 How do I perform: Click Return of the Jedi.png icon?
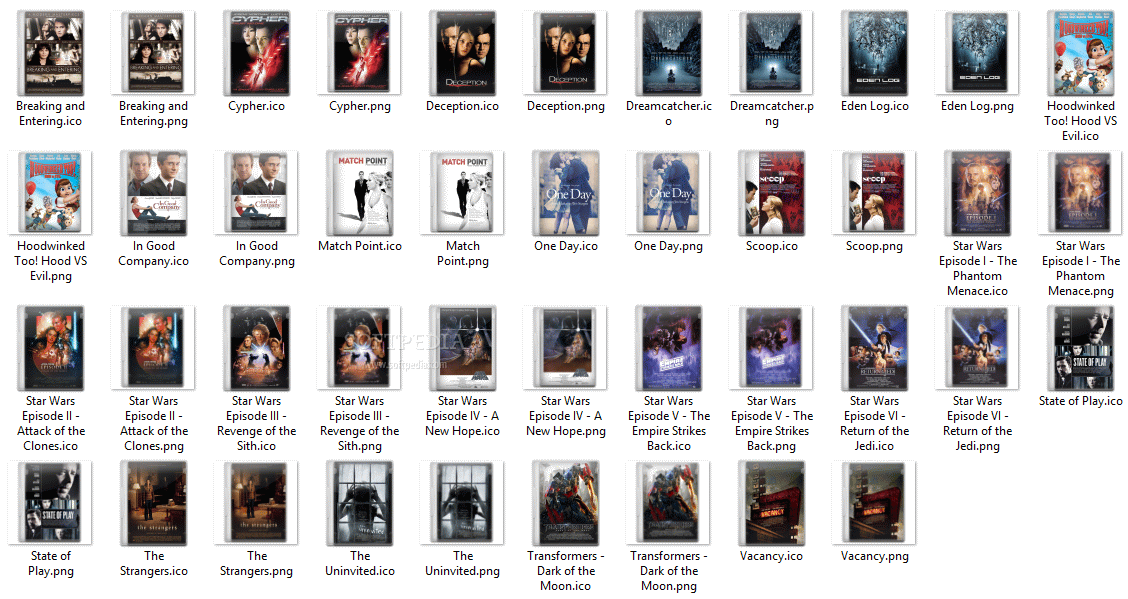tap(977, 347)
